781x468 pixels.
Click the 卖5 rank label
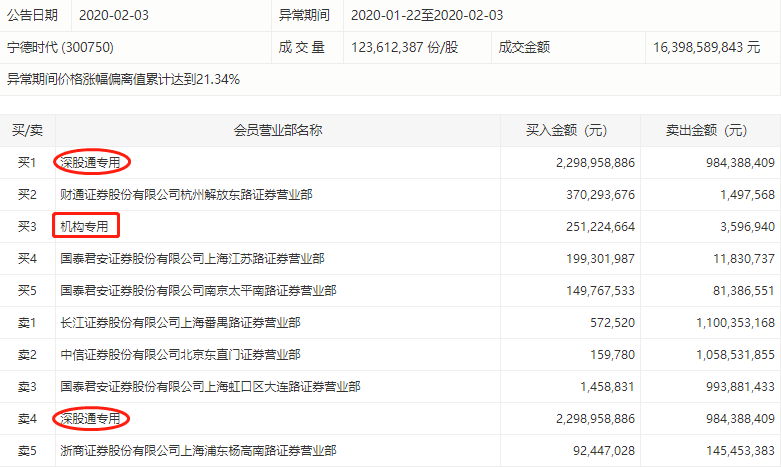(27, 451)
